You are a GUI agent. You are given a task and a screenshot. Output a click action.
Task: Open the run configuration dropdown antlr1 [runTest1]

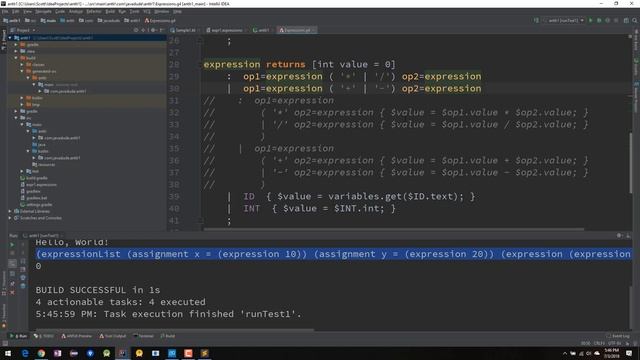[x=563, y=20]
